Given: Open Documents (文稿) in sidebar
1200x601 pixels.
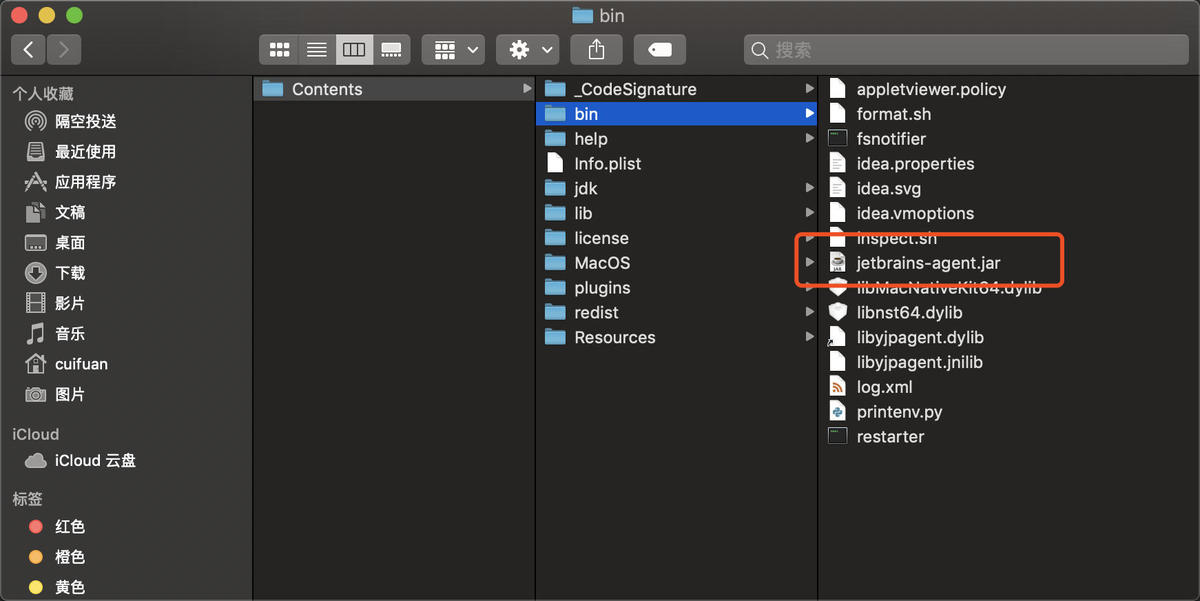Looking at the screenshot, I should pyautogui.click(x=56, y=212).
